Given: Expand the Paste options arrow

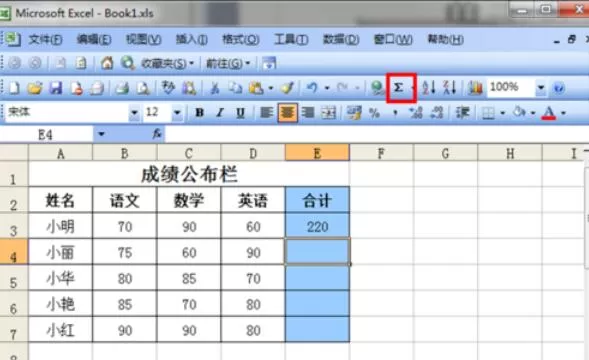Looking at the screenshot, I should coord(270,88).
